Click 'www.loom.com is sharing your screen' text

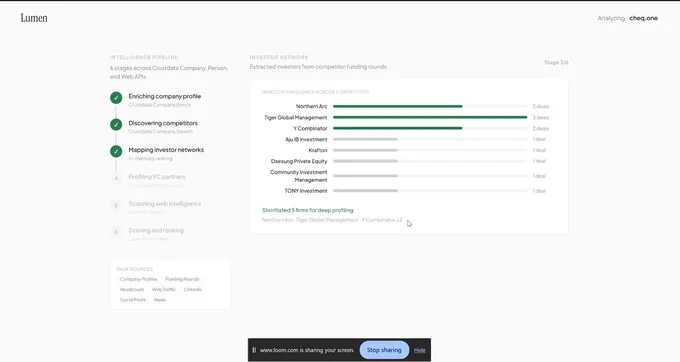[x=307, y=350]
